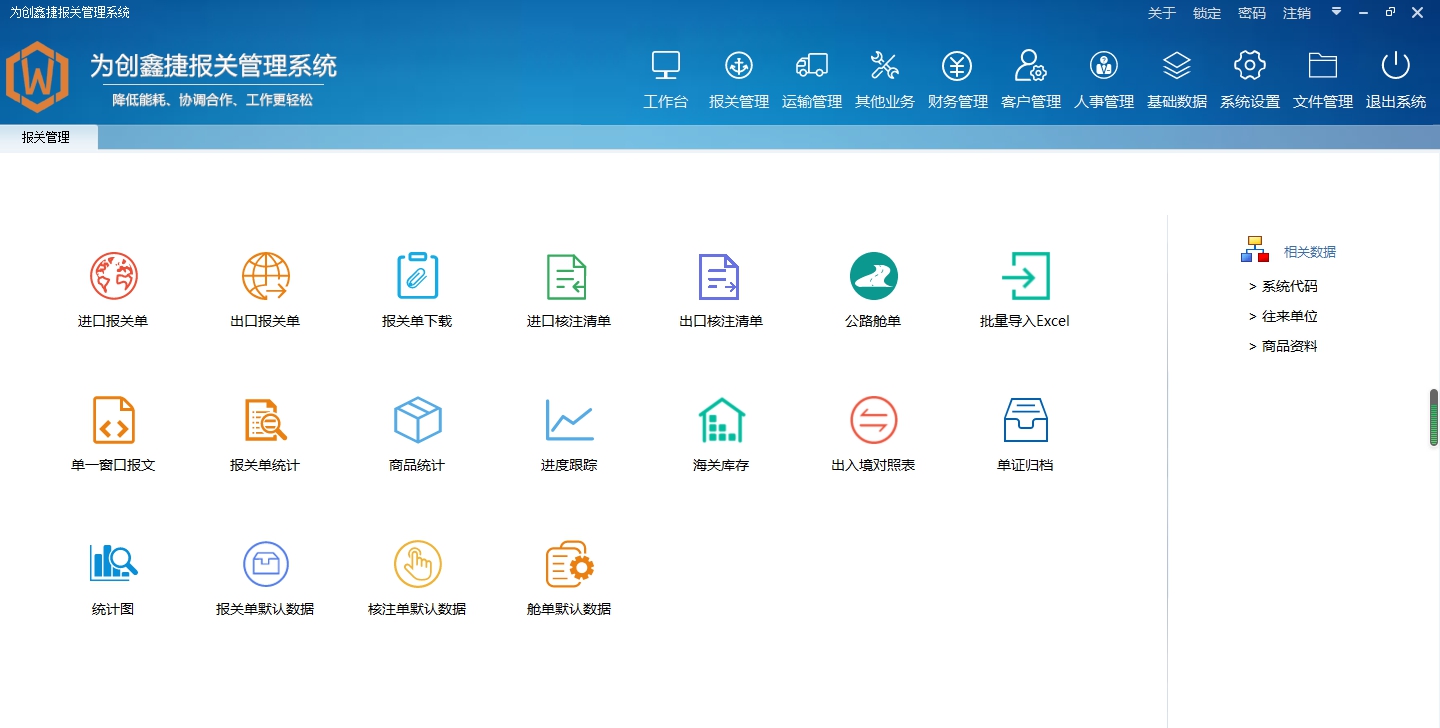This screenshot has width=1440, height=728.
Task: Open the title bar dropdown arrow menu
Action: pos(1336,13)
